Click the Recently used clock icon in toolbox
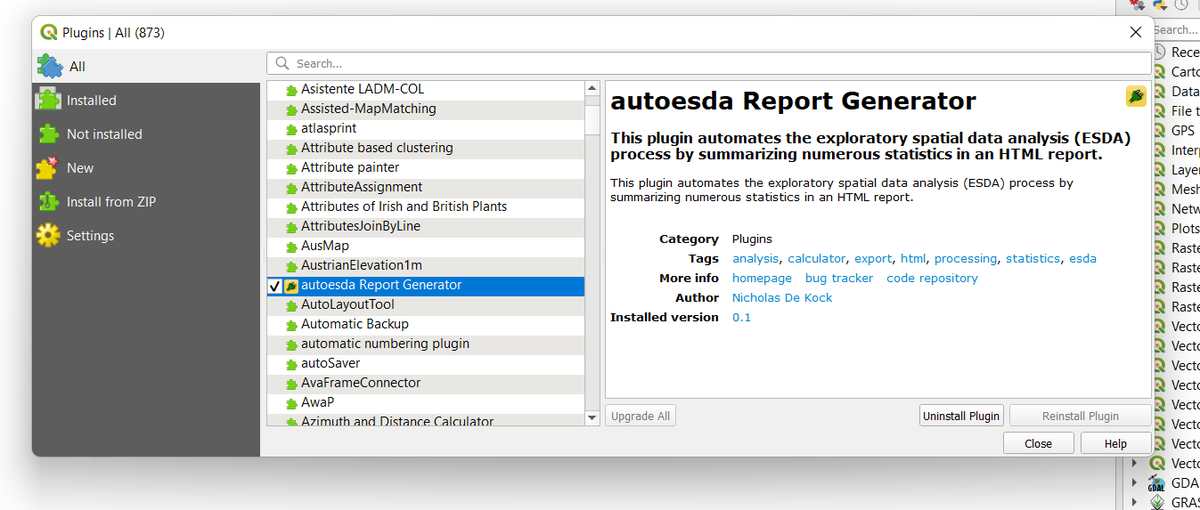 click(x=1160, y=52)
